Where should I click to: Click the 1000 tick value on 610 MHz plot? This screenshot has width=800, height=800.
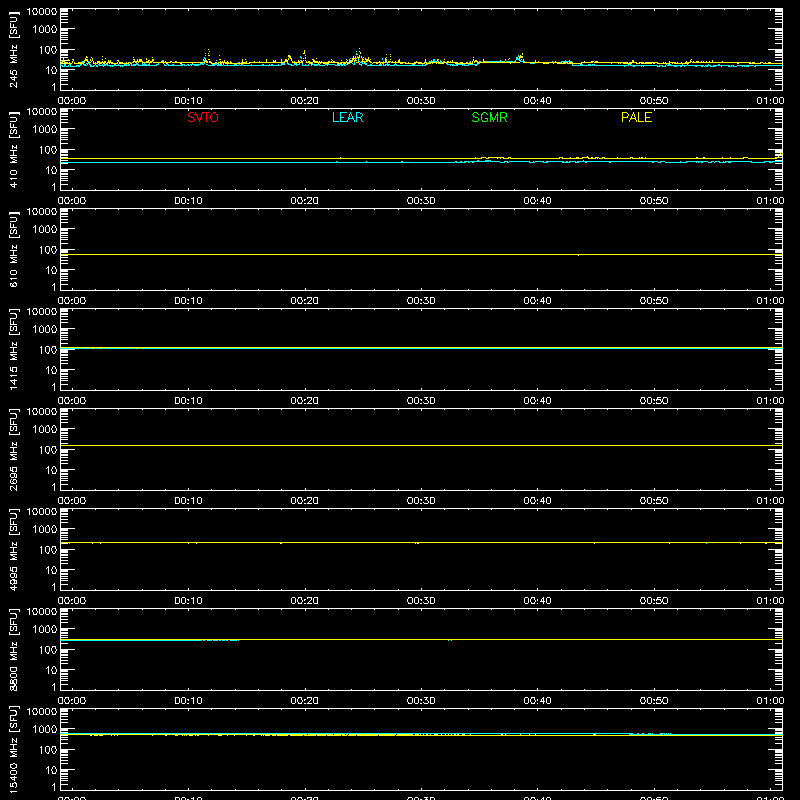tap(45, 230)
